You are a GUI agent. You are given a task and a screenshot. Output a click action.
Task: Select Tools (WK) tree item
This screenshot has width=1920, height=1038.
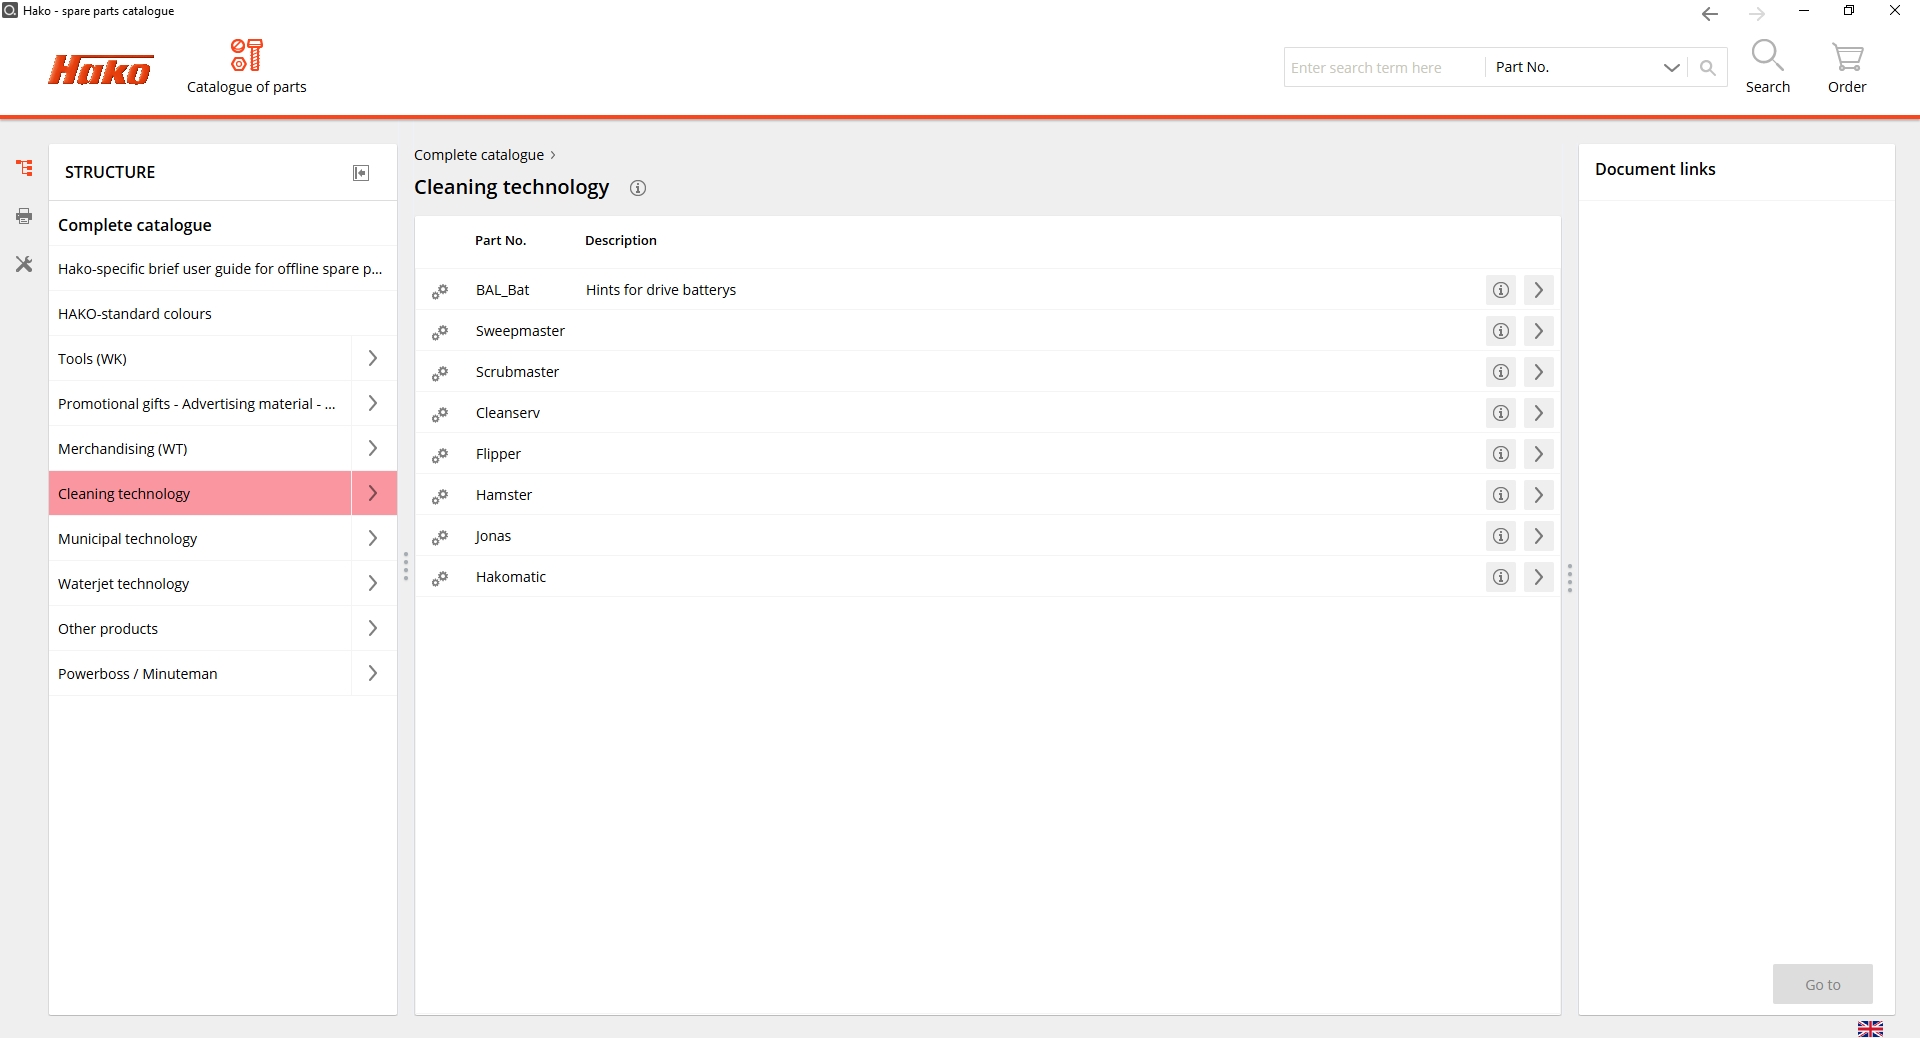click(x=200, y=358)
